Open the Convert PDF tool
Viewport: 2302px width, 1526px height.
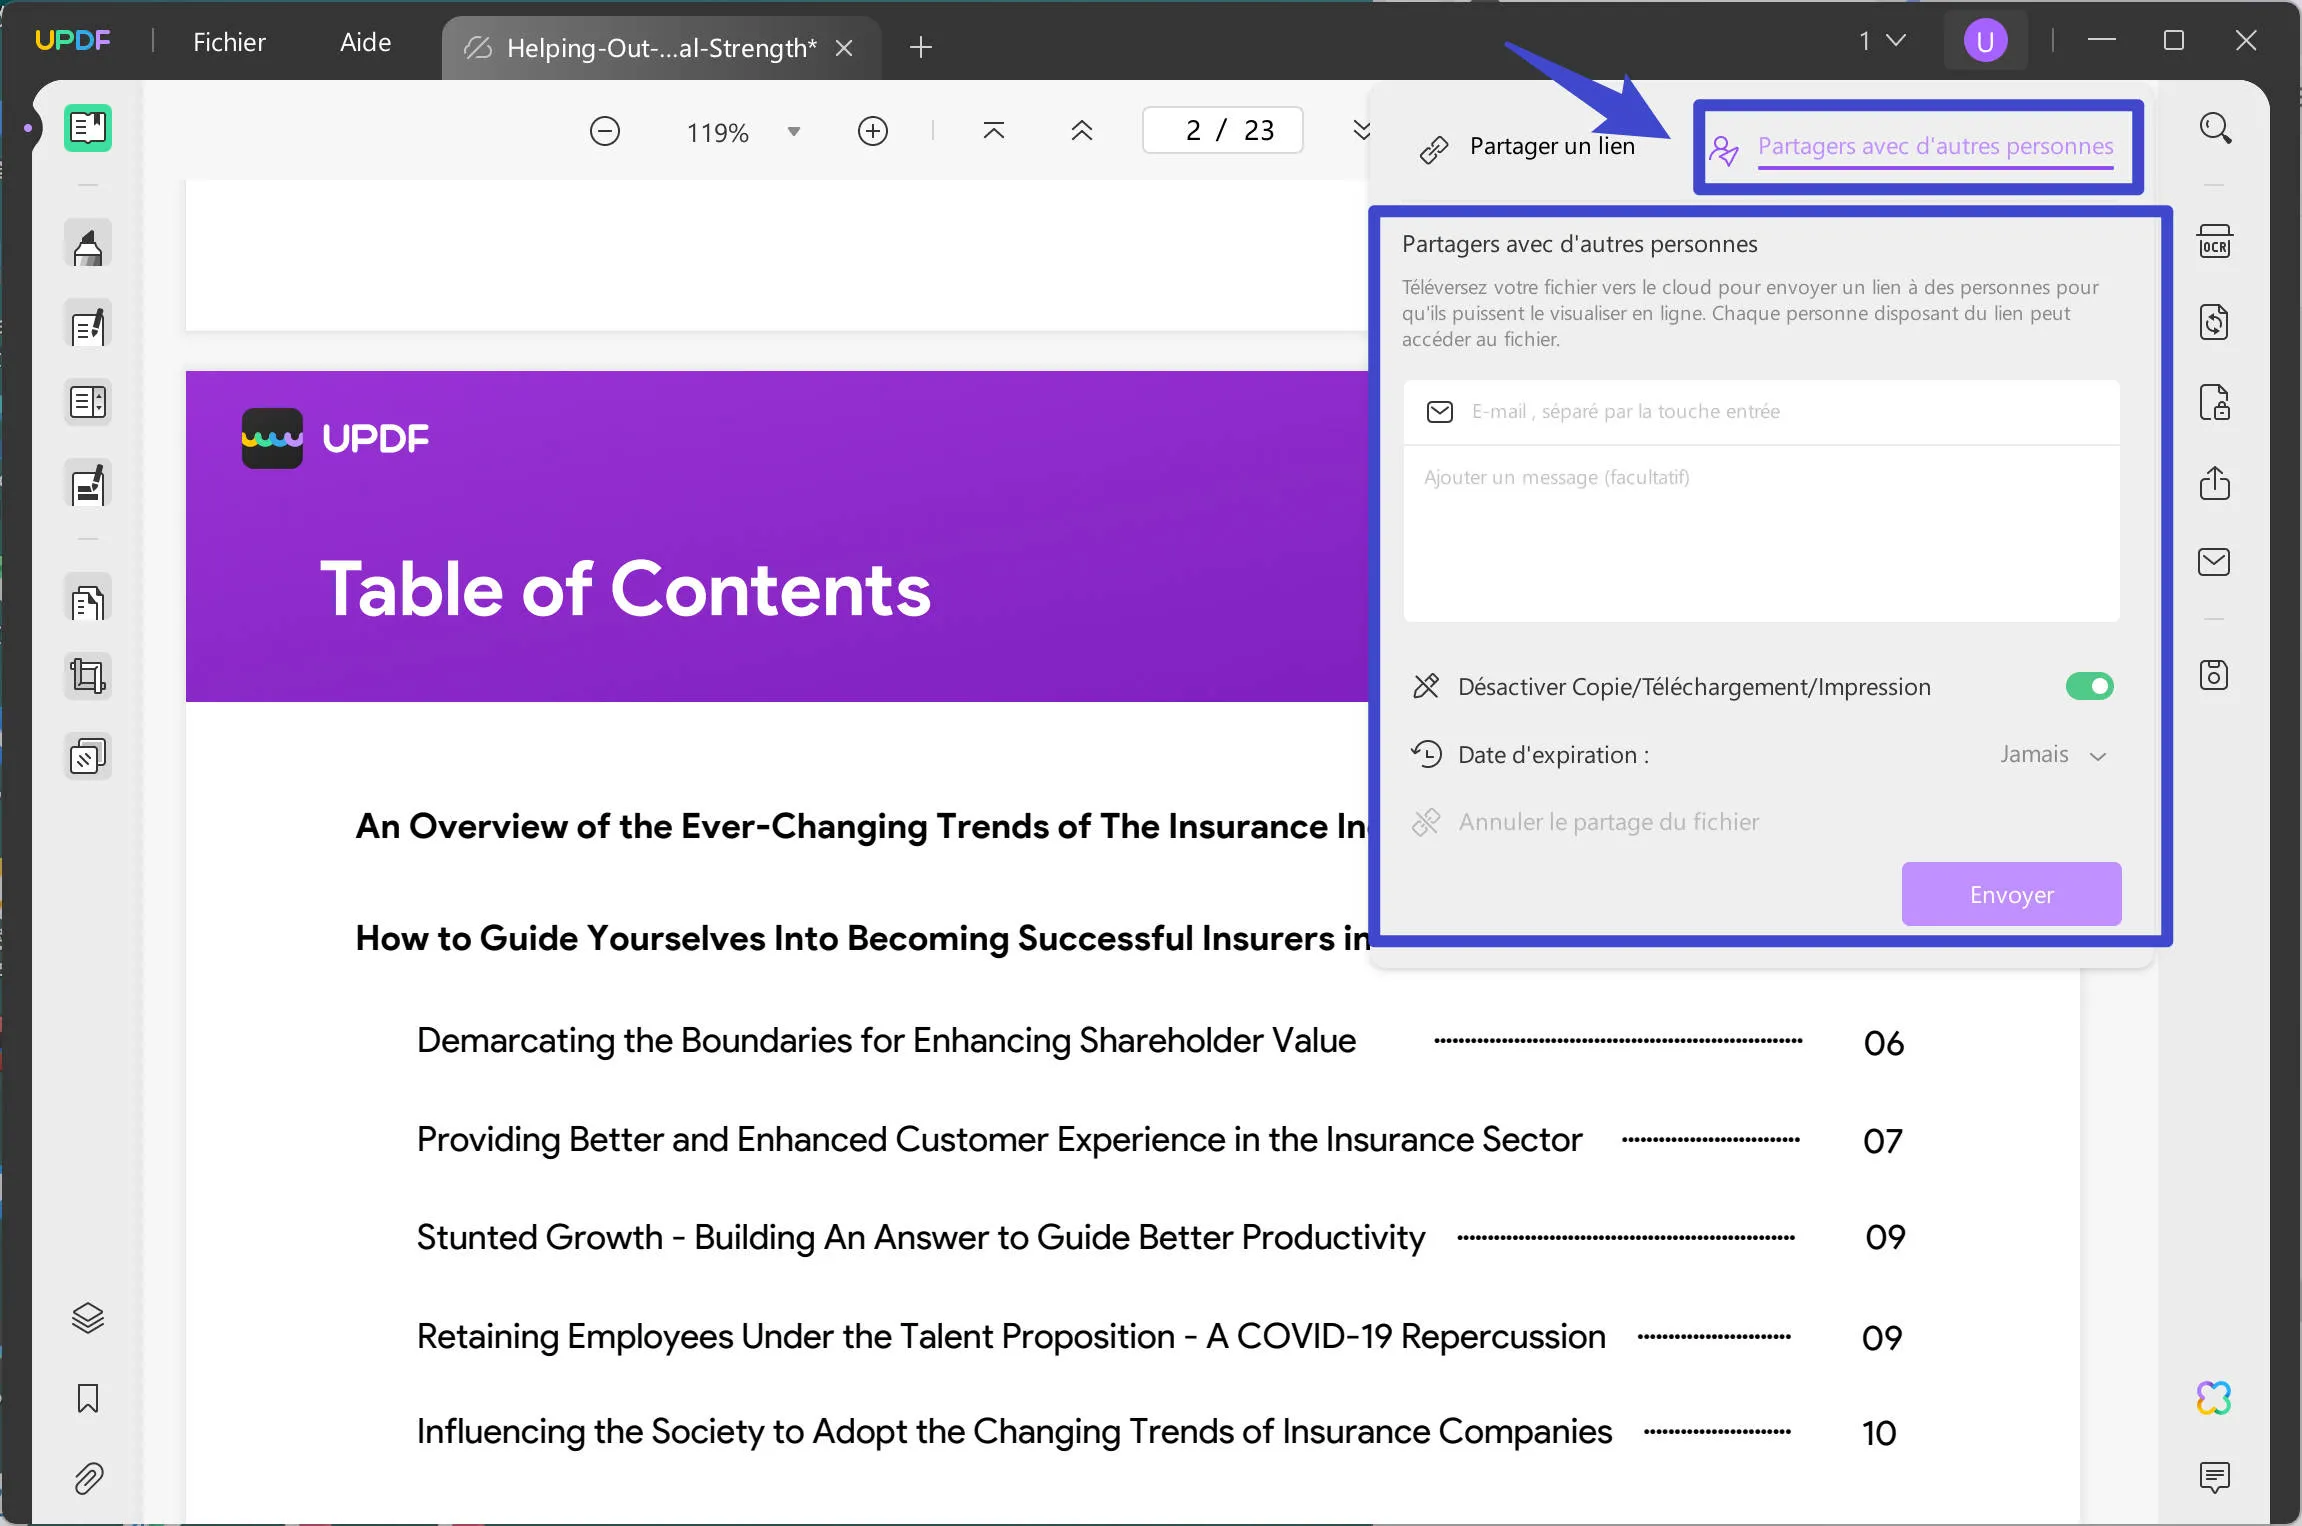(x=2215, y=321)
